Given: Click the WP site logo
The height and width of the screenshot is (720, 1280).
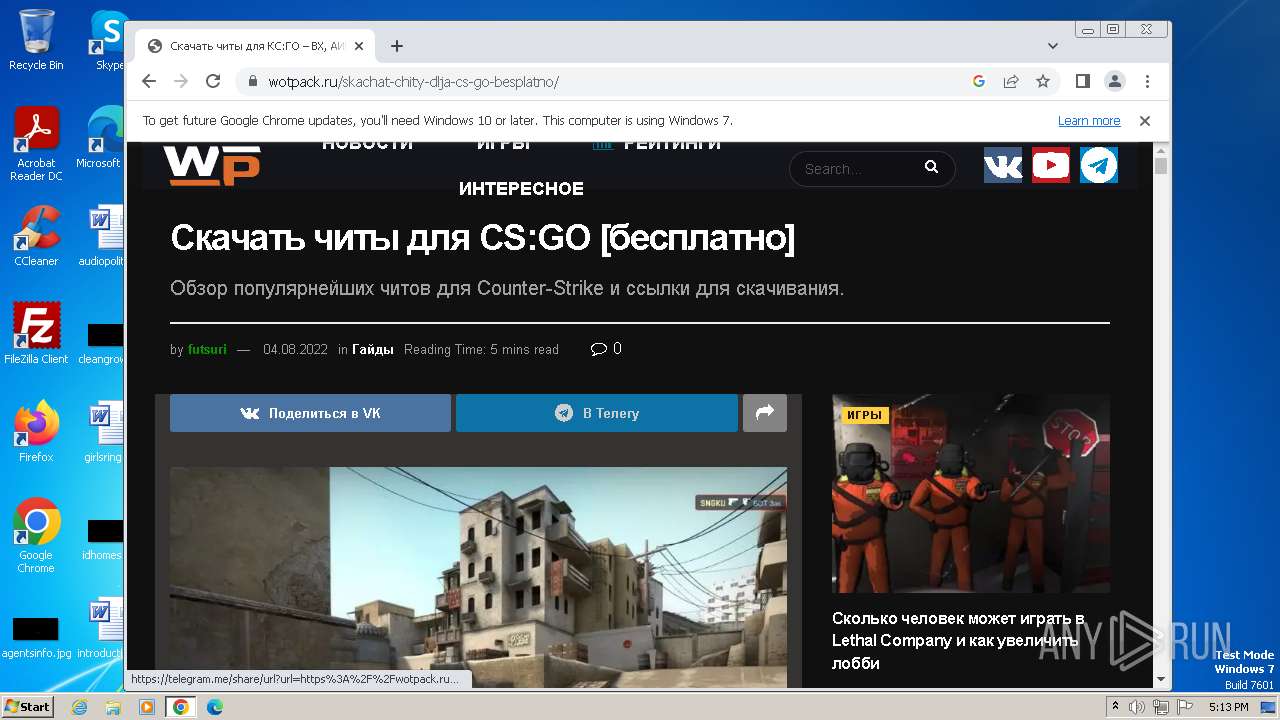Looking at the screenshot, I should click(212, 165).
